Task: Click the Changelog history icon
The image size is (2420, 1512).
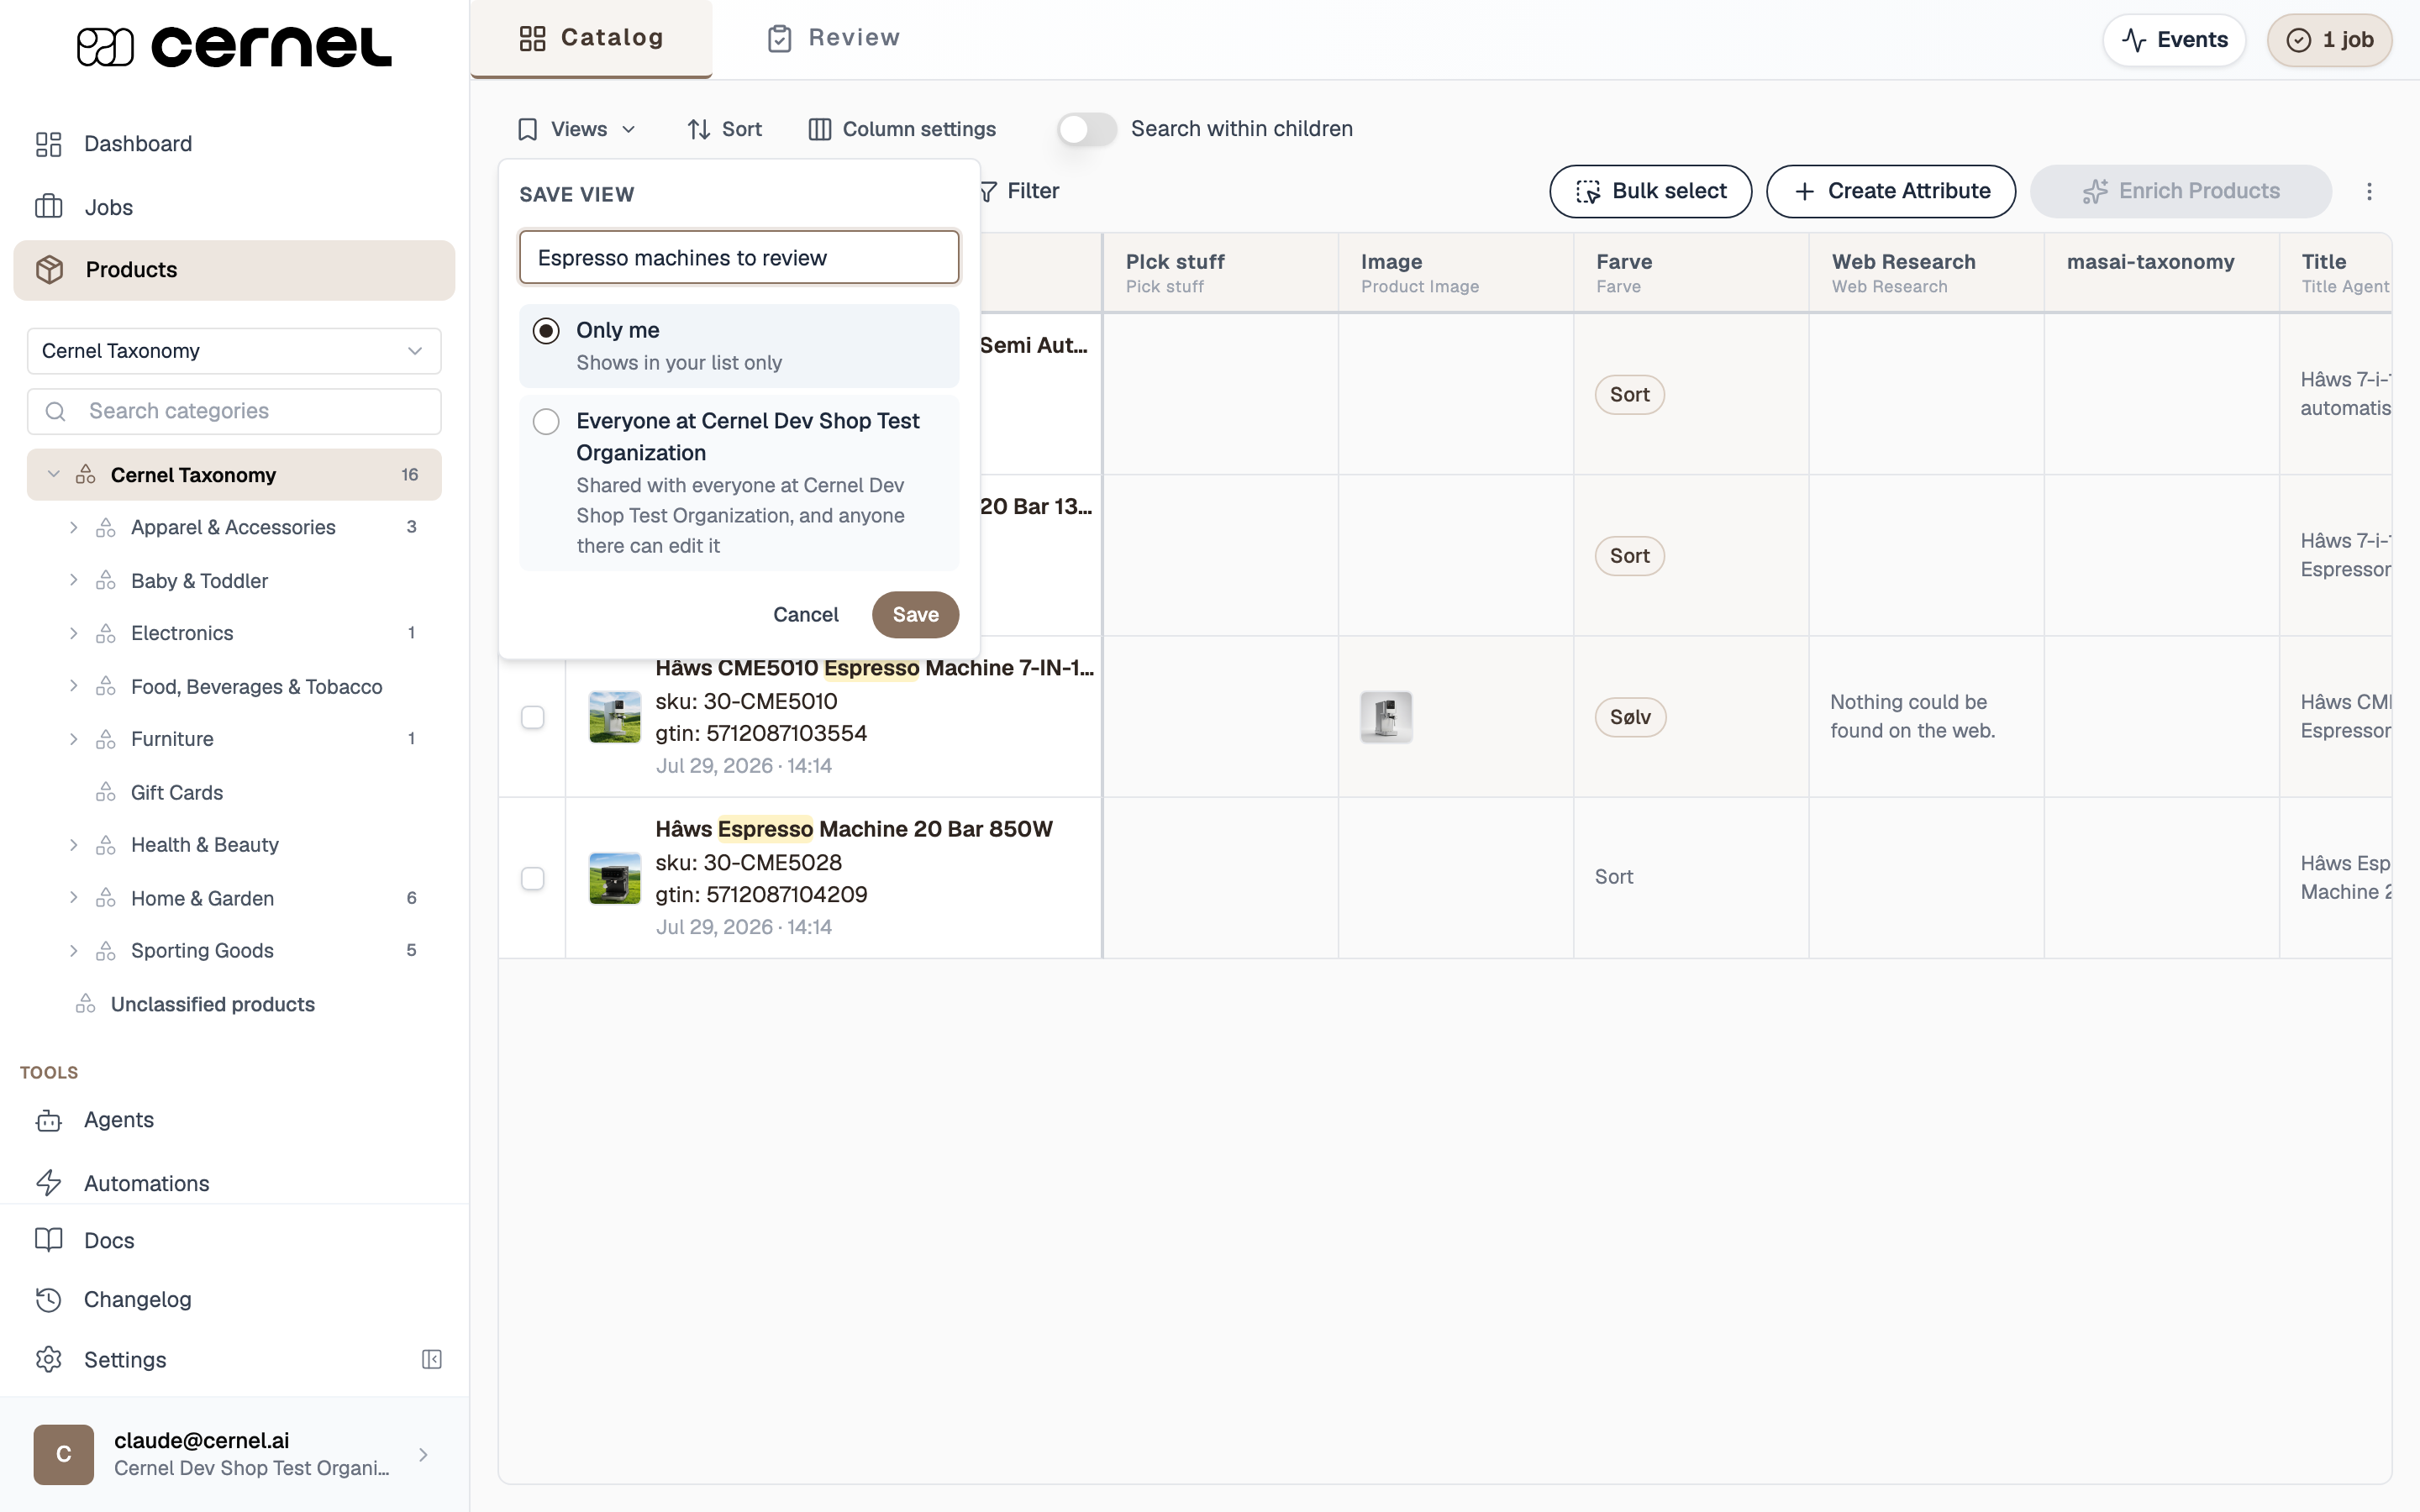Action: pos(48,1299)
